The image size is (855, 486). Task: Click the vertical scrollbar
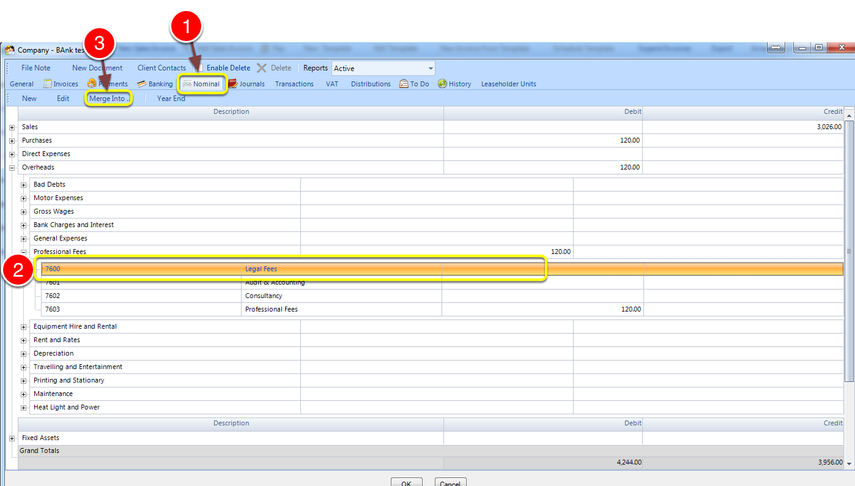[849, 251]
